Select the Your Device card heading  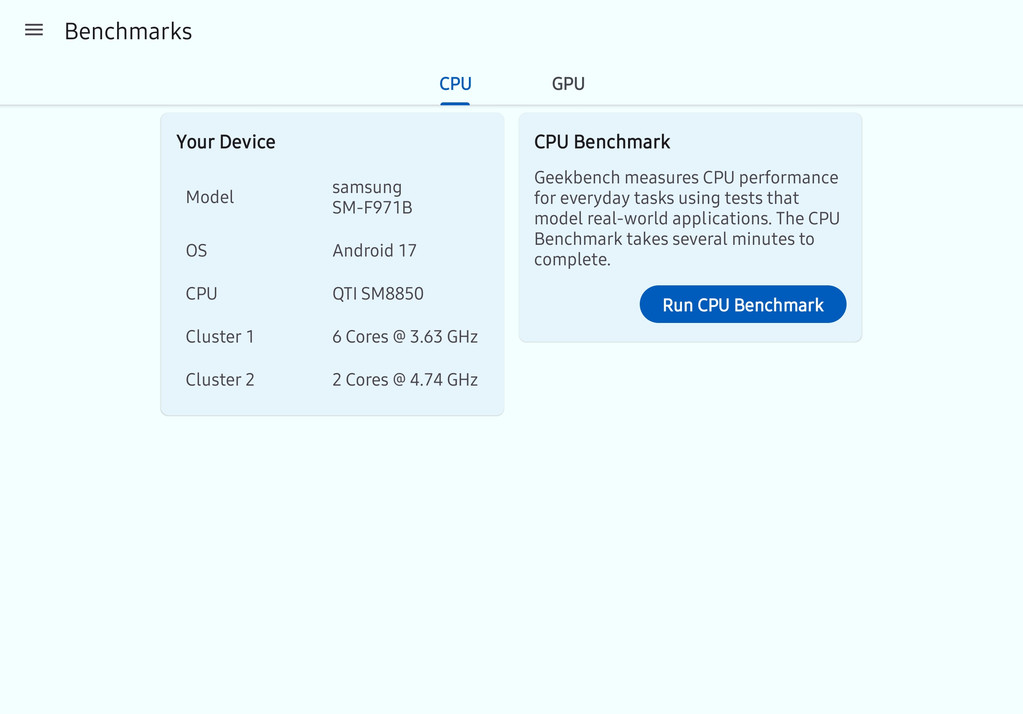pyautogui.click(x=226, y=142)
